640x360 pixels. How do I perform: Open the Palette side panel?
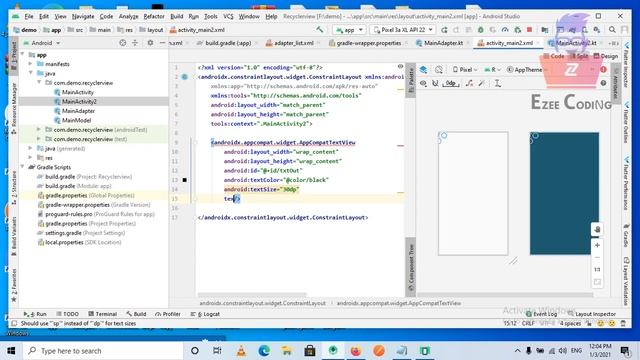click(x=411, y=81)
